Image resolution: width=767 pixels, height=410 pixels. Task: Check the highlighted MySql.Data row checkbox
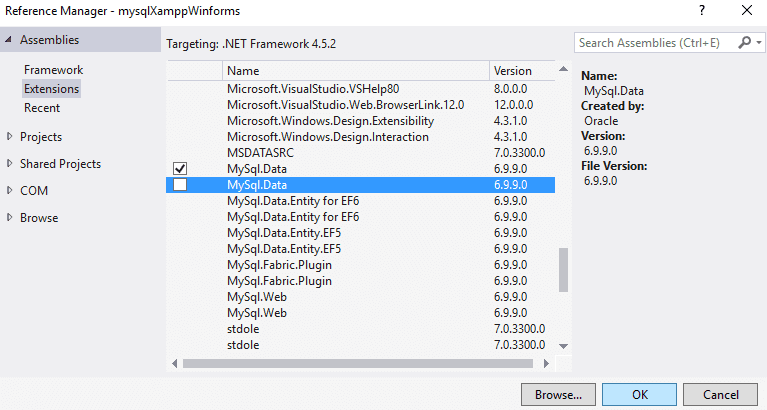[180, 184]
